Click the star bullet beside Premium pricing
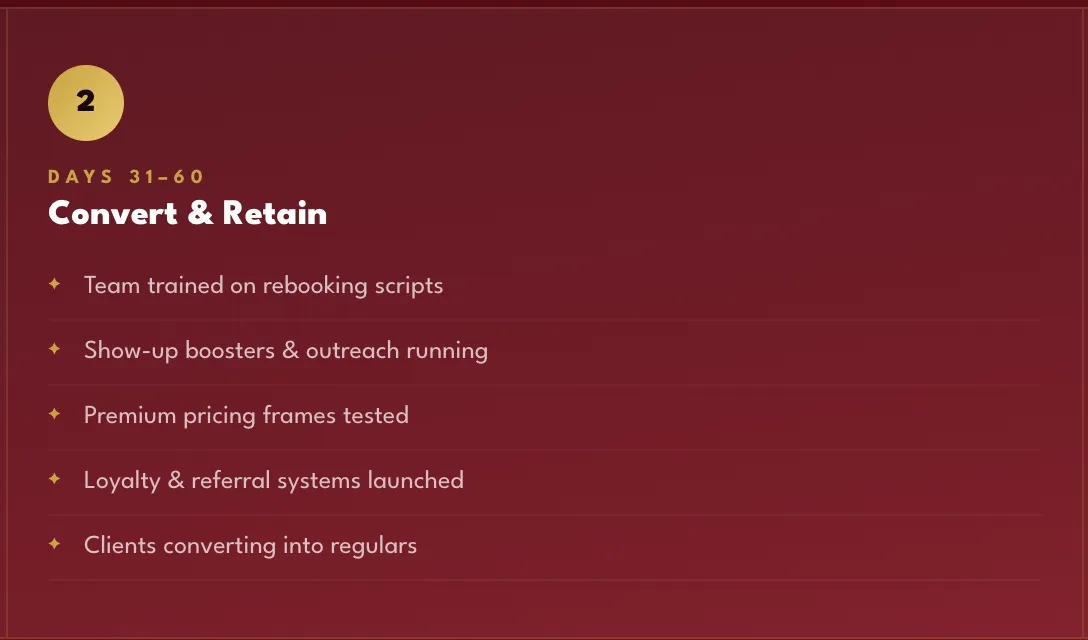This screenshot has height=640, width=1088. click(54, 414)
